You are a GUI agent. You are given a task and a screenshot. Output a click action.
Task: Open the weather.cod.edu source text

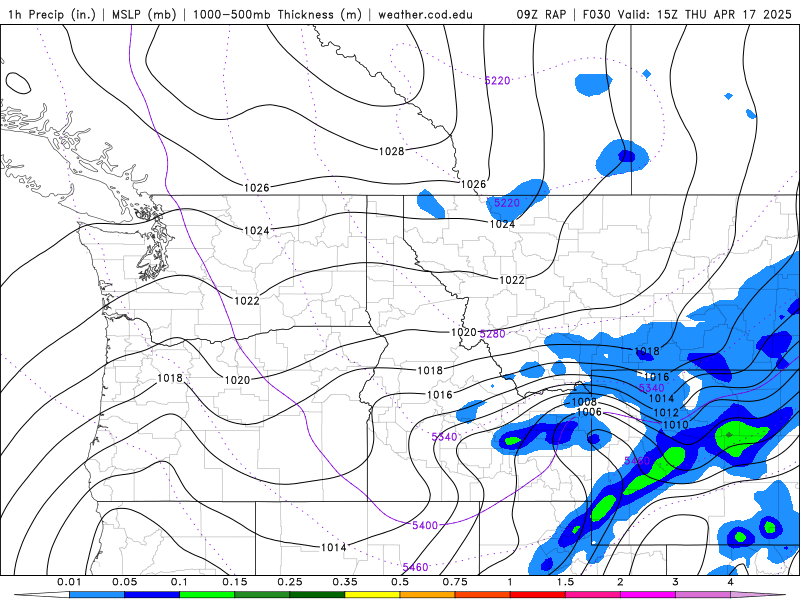point(425,15)
